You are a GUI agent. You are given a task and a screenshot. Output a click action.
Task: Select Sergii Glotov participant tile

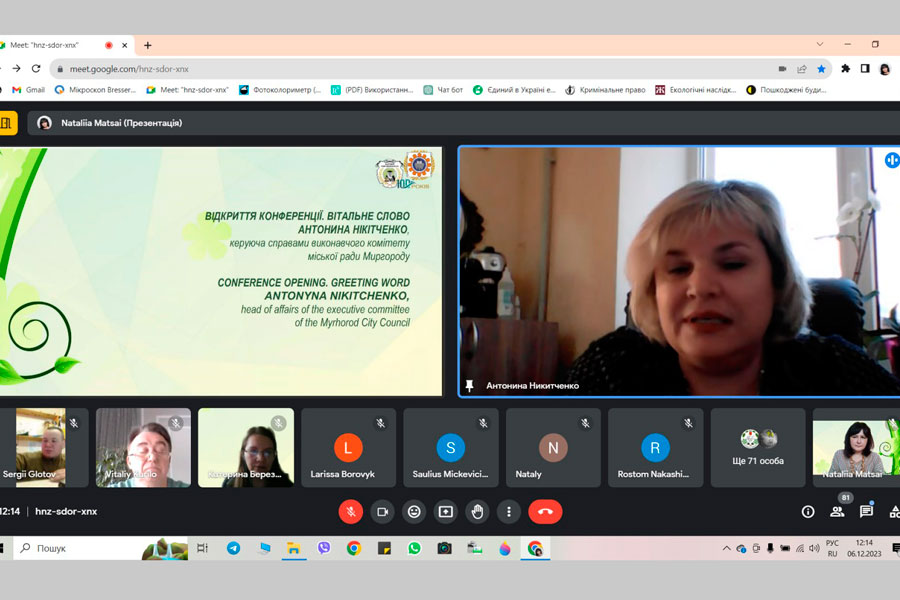pyautogui.click(x=44, y=447)
